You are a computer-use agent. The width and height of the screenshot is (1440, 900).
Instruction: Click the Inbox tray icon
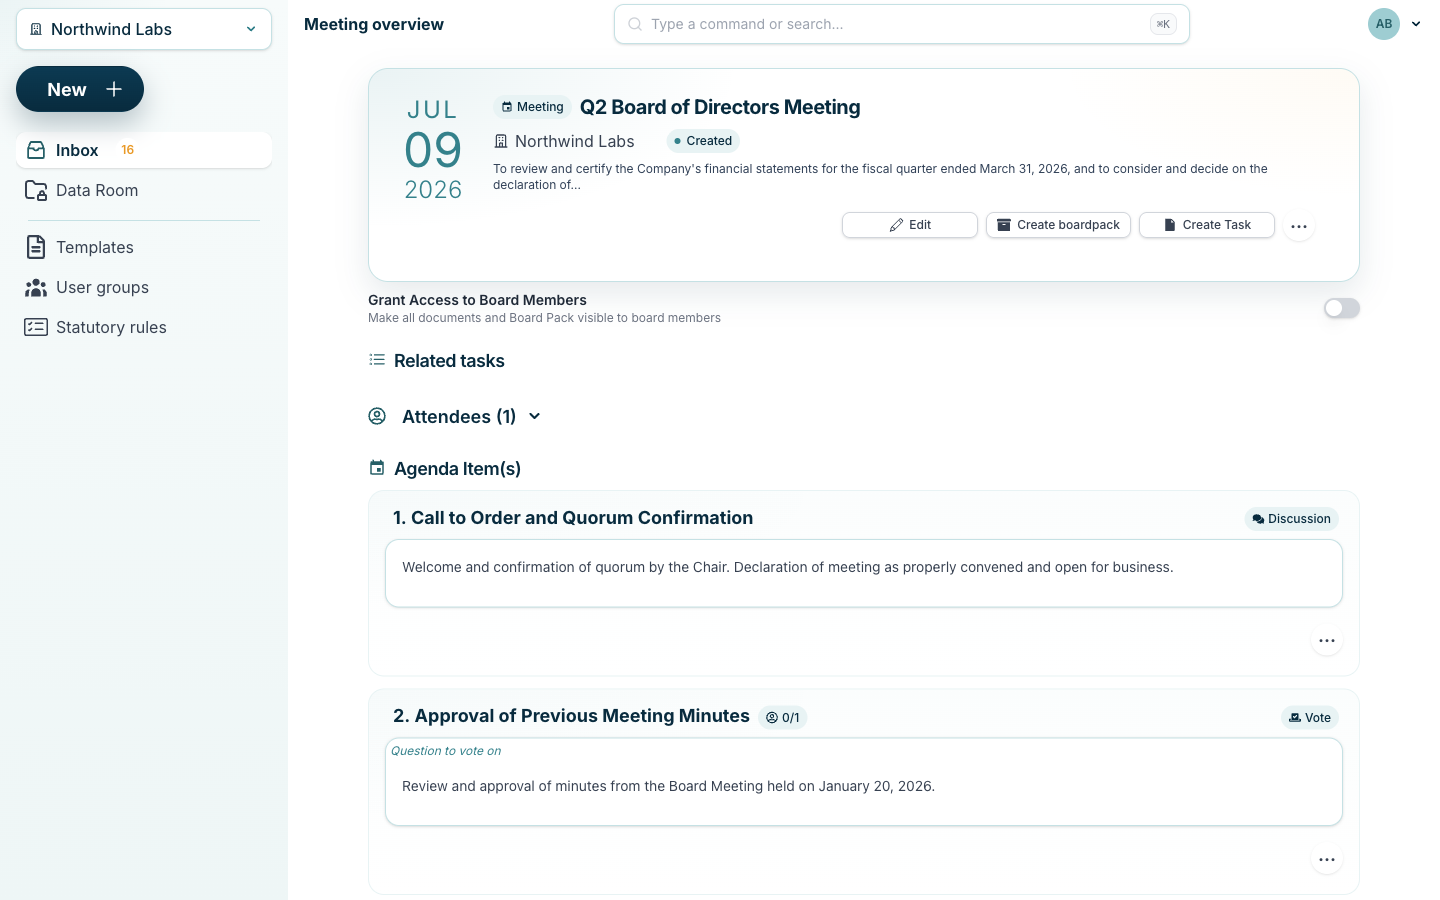[x=36, y=150]
